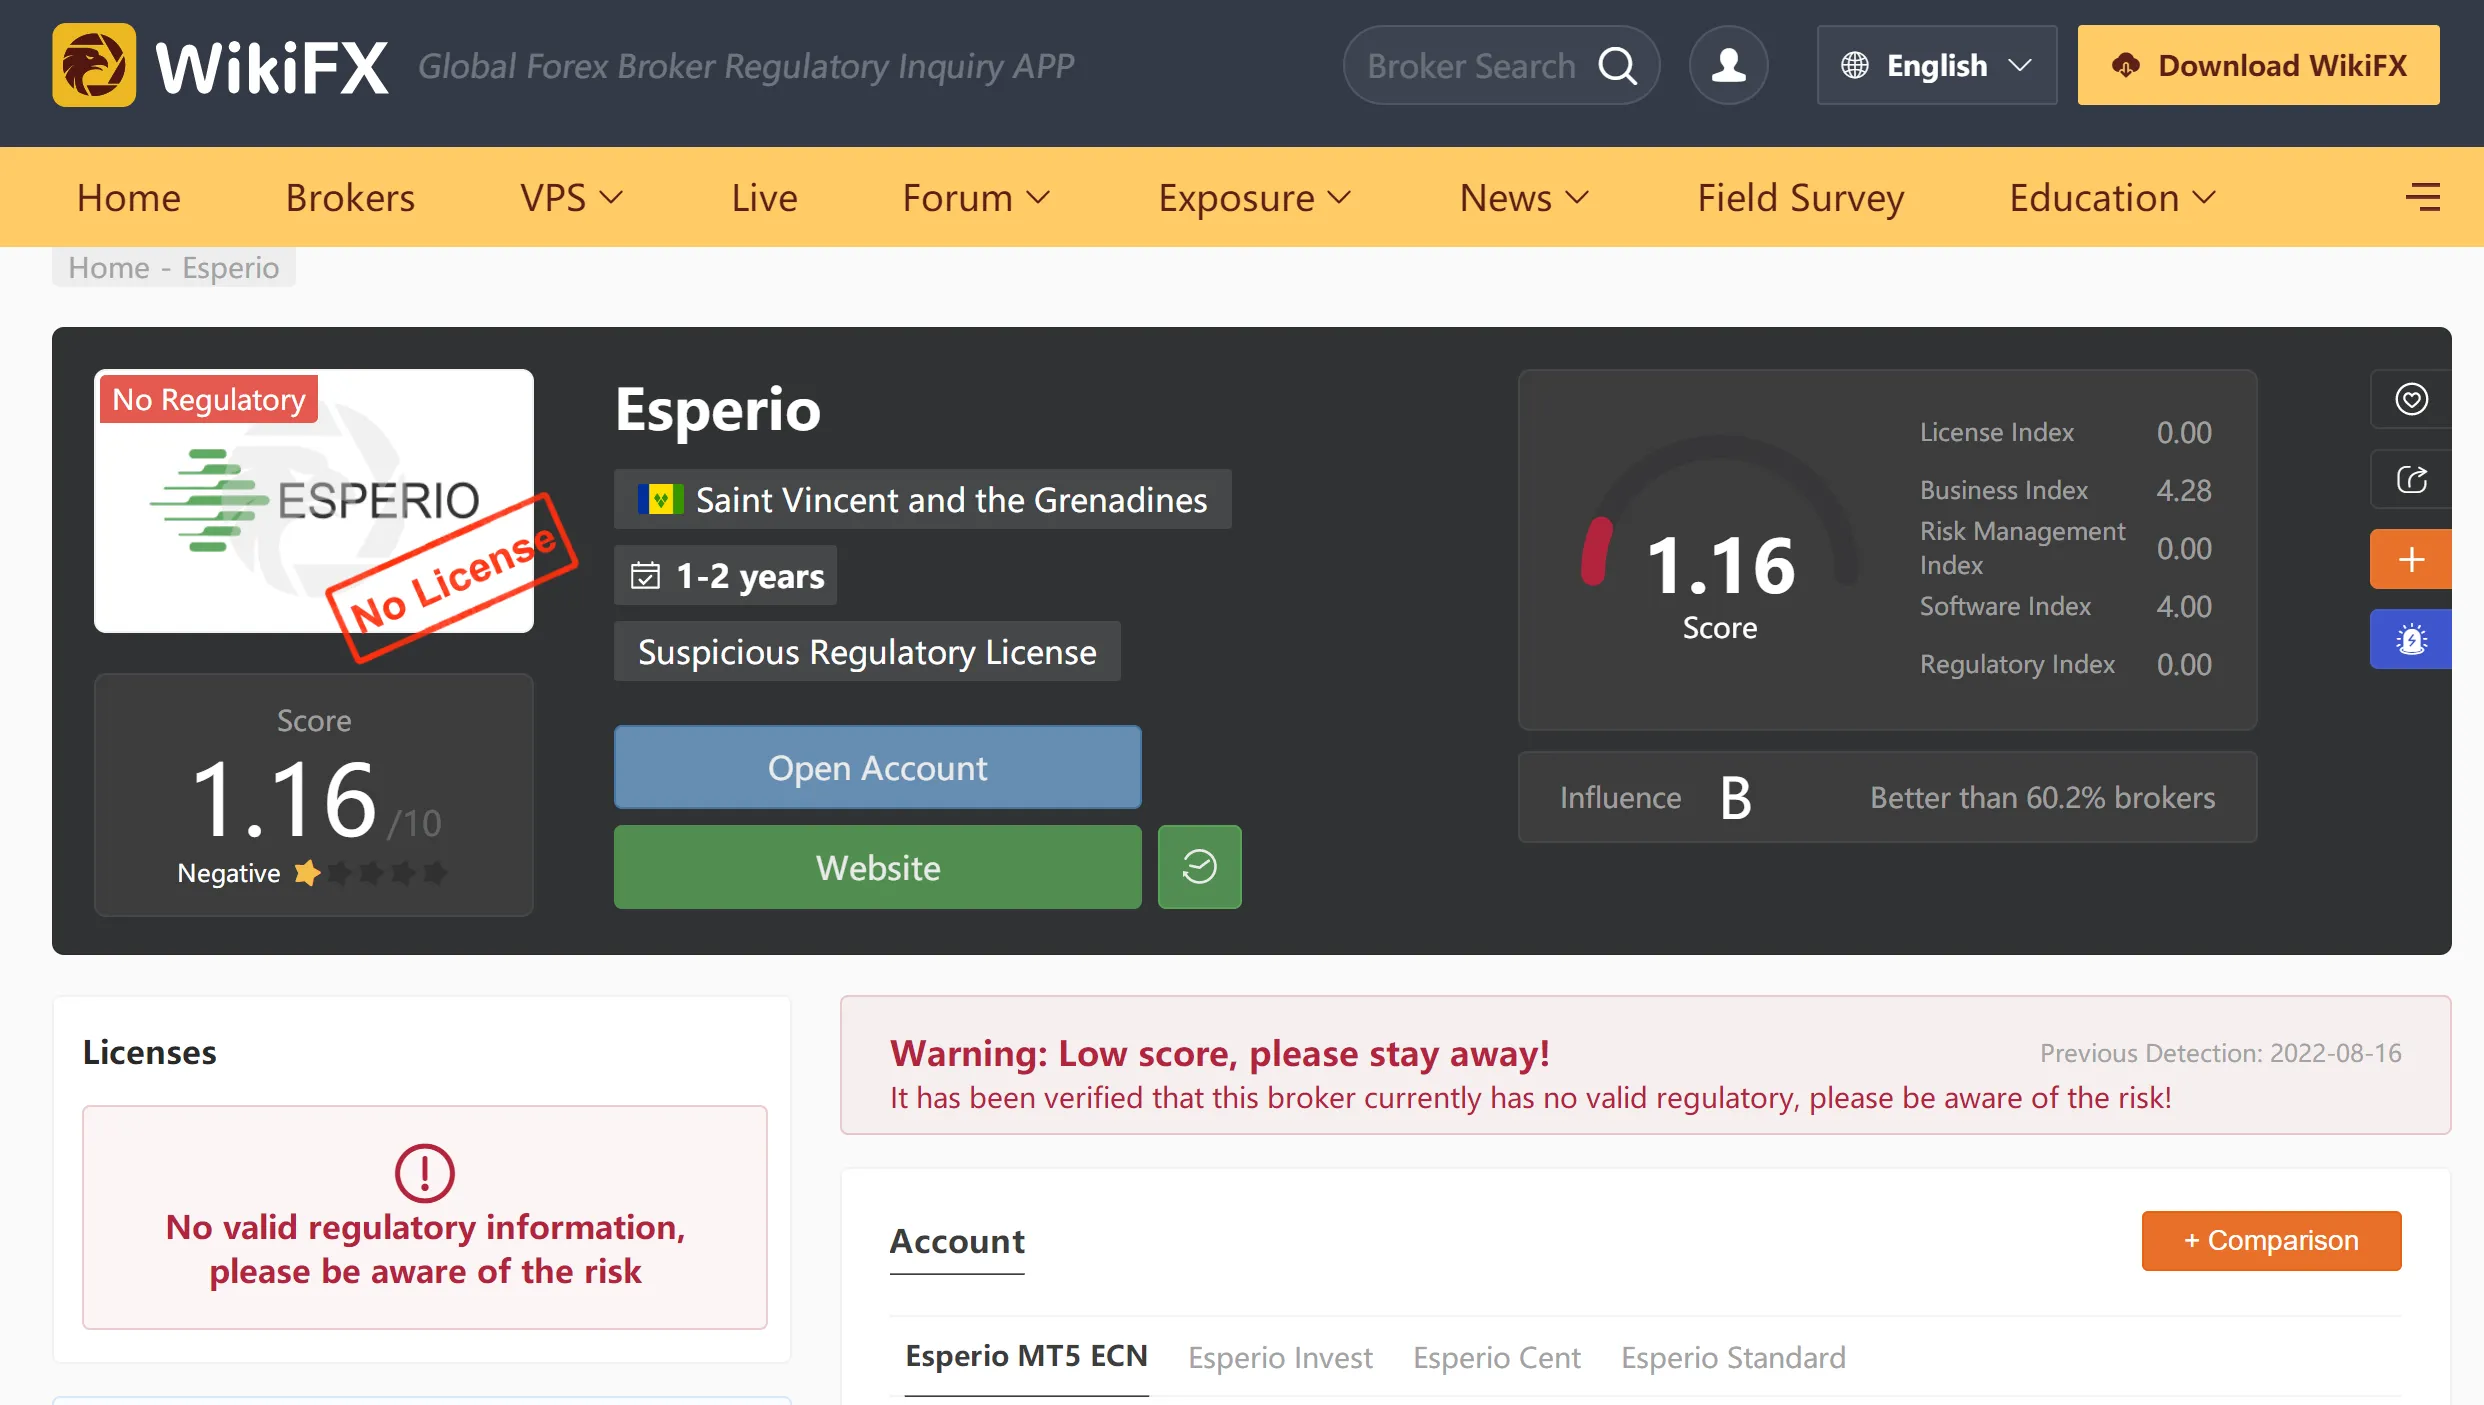
Task: Click the Regulatory Index value 0.00
Action: 2184,664
